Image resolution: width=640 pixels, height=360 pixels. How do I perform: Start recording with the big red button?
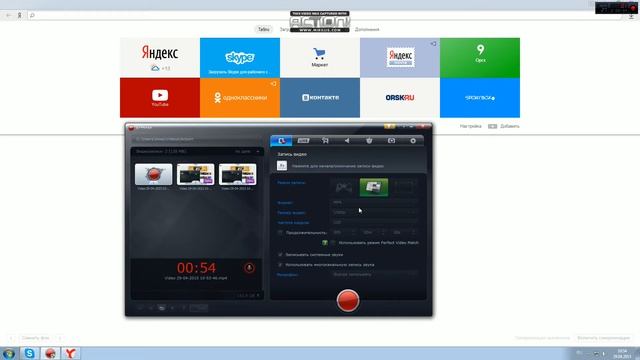(348, 300)
